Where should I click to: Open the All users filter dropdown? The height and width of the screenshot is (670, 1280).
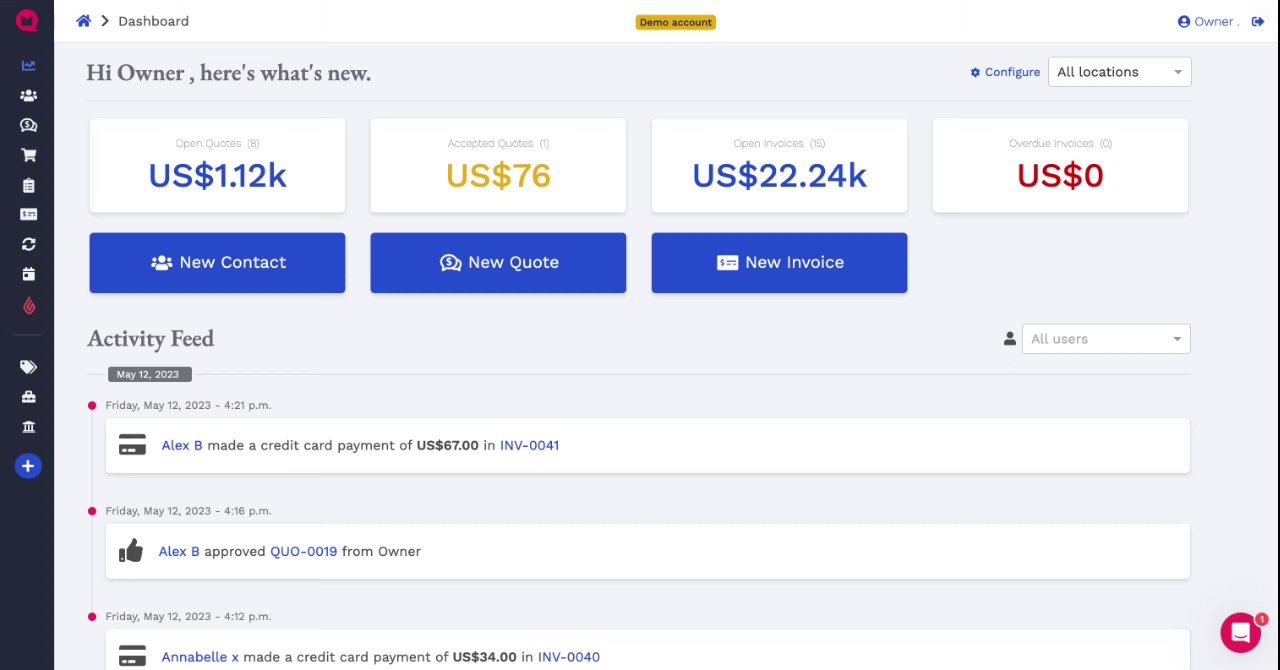1105,339
